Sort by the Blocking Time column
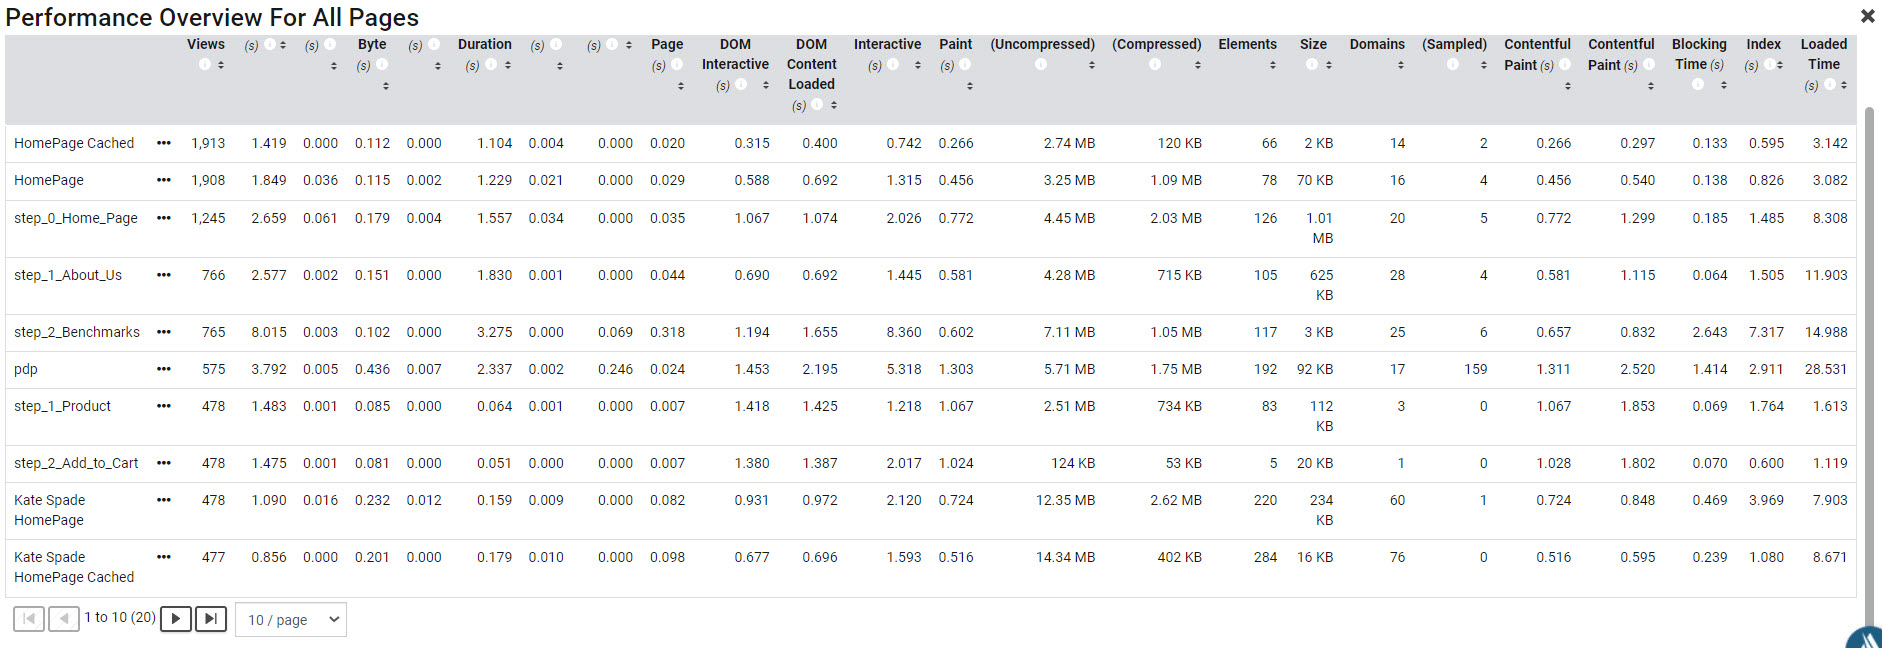The height and width of the screenshot is (648, 1882). (x=1724, y=86)
